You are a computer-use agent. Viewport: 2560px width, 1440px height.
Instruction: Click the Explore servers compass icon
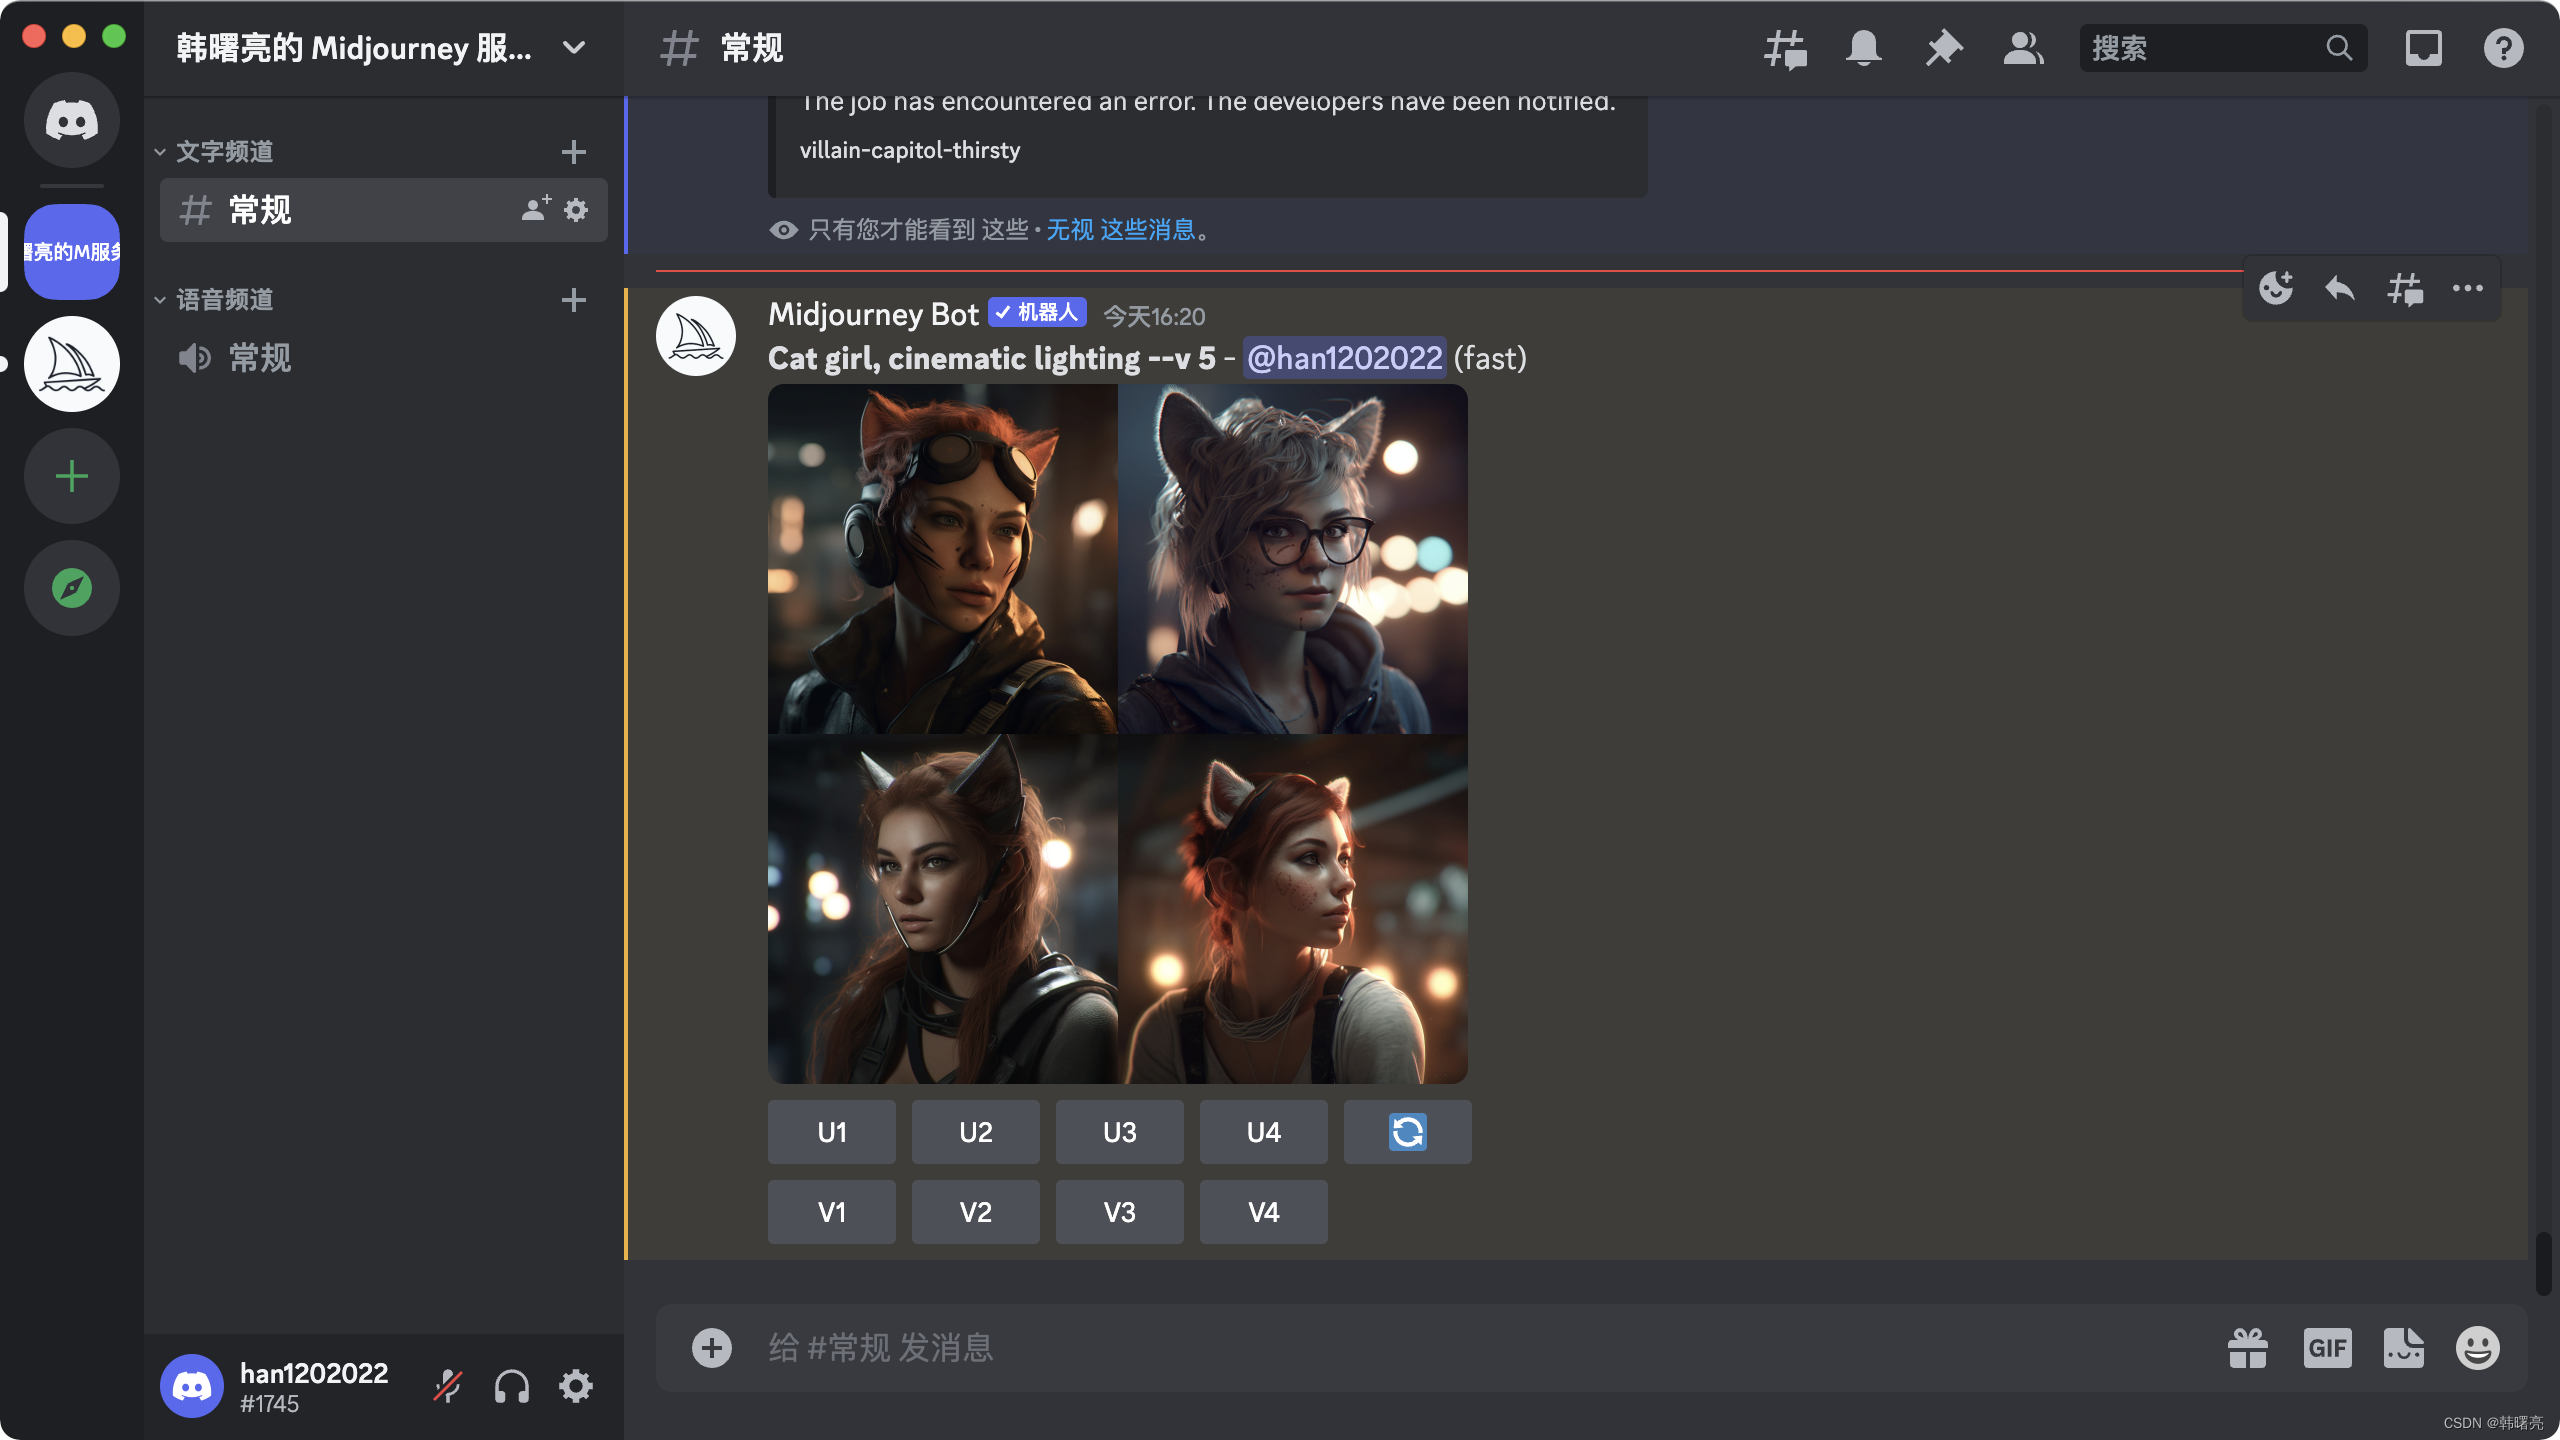pos(72,588)
